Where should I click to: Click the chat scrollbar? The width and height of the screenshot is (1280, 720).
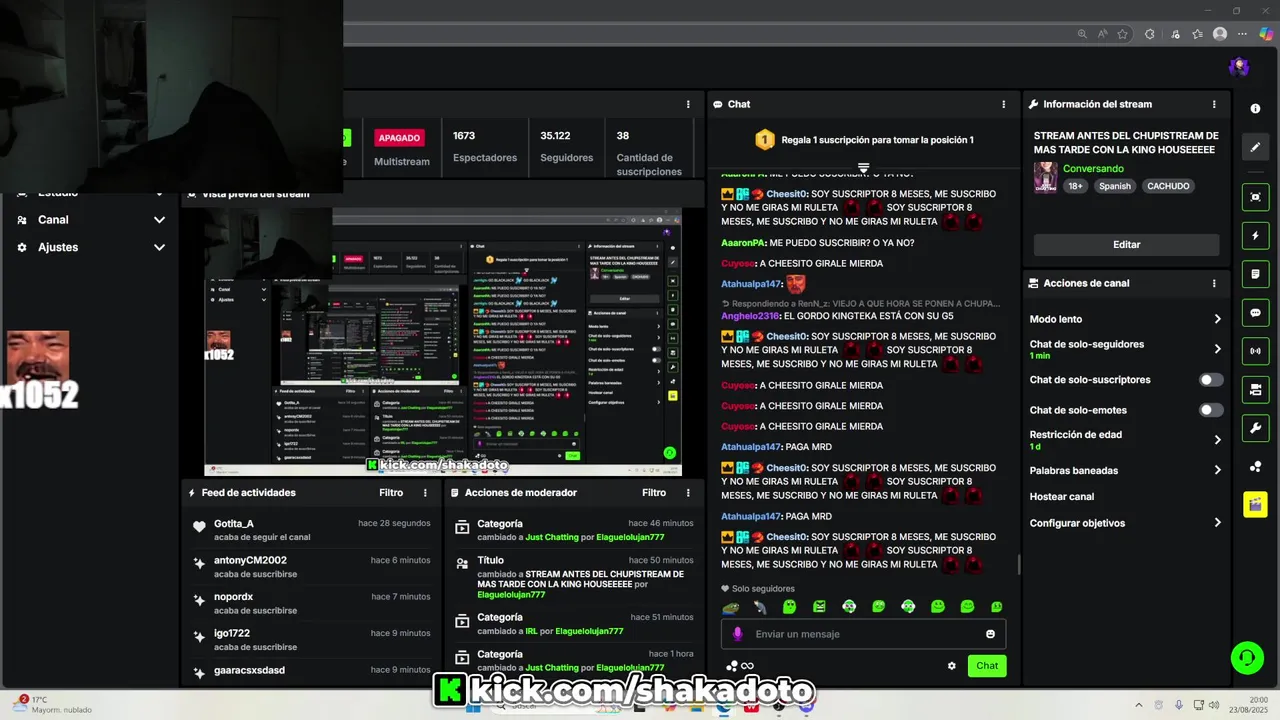point(1018,565)
